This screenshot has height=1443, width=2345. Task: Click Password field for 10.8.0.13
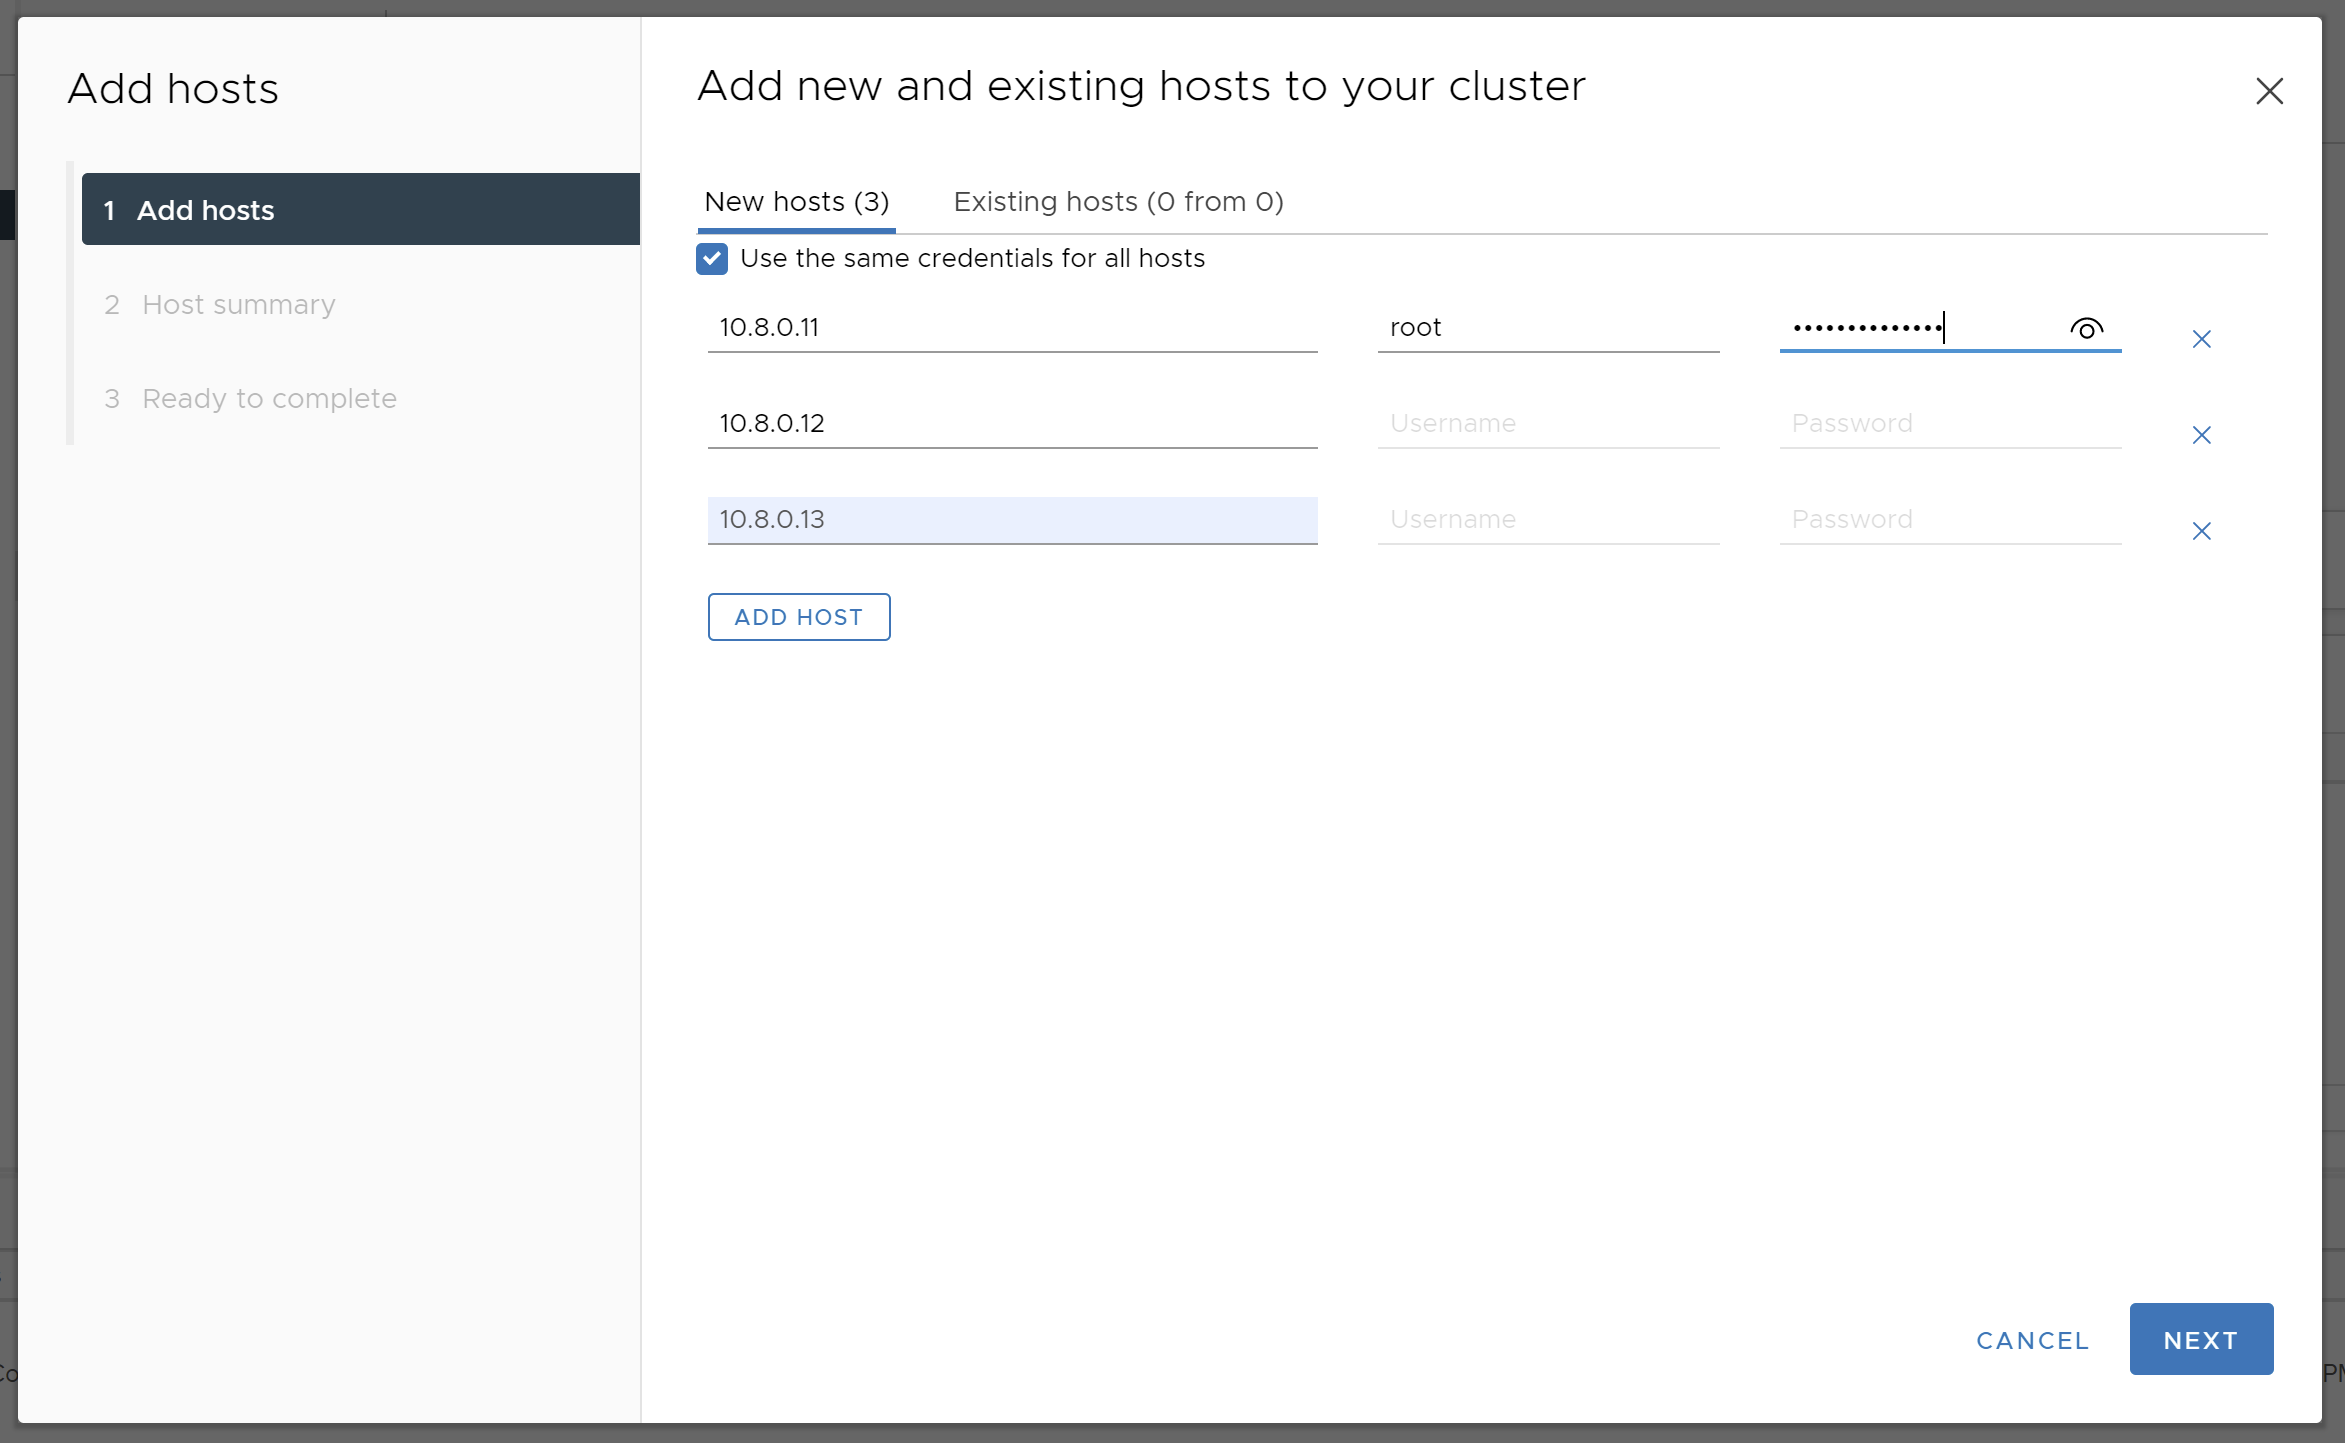(x=1949, y=520)
